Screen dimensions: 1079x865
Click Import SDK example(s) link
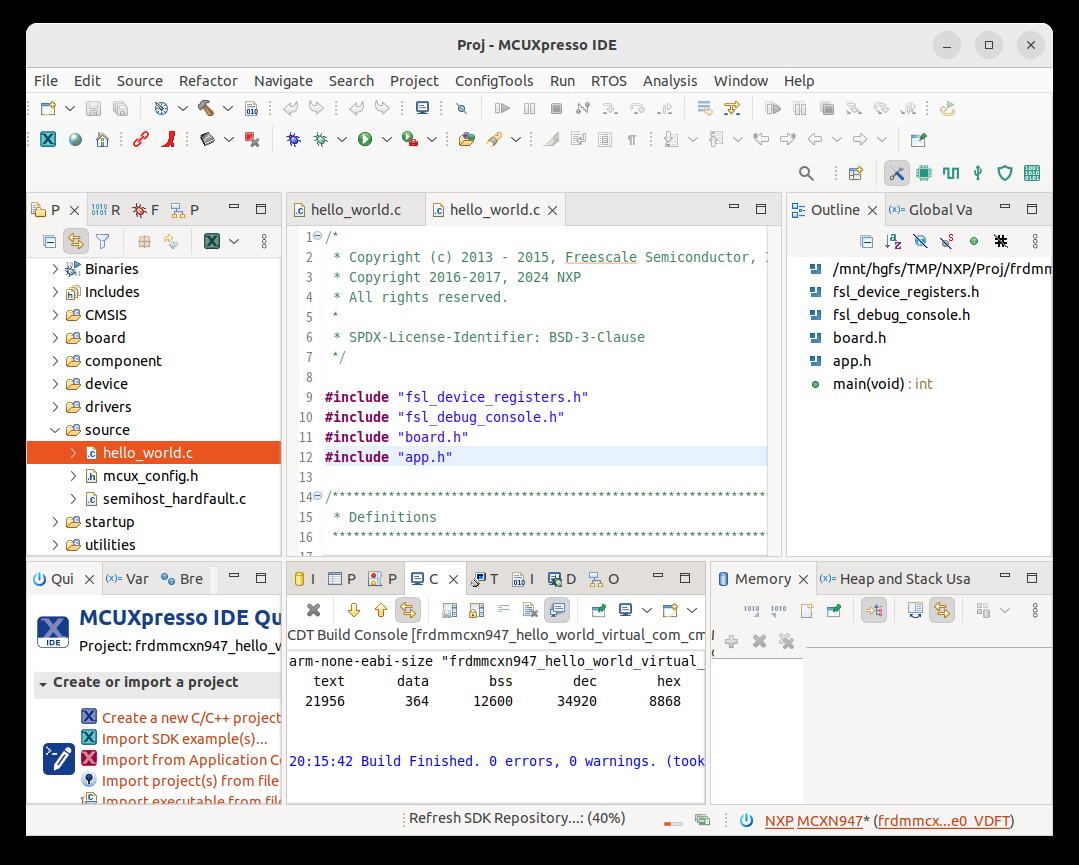coord(184,739)
